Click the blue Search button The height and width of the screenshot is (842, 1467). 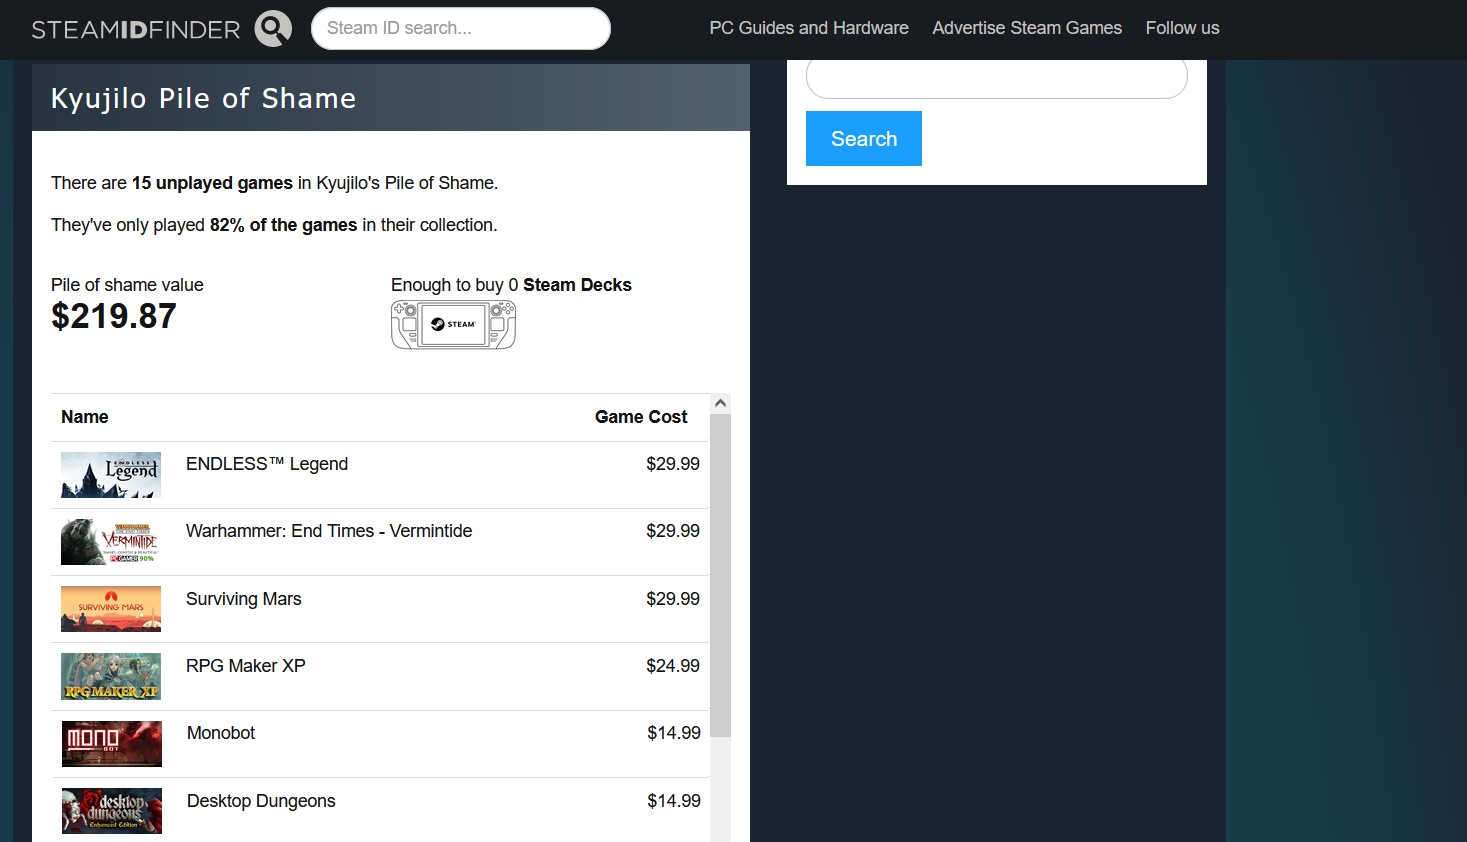click(x=864, y=138)
